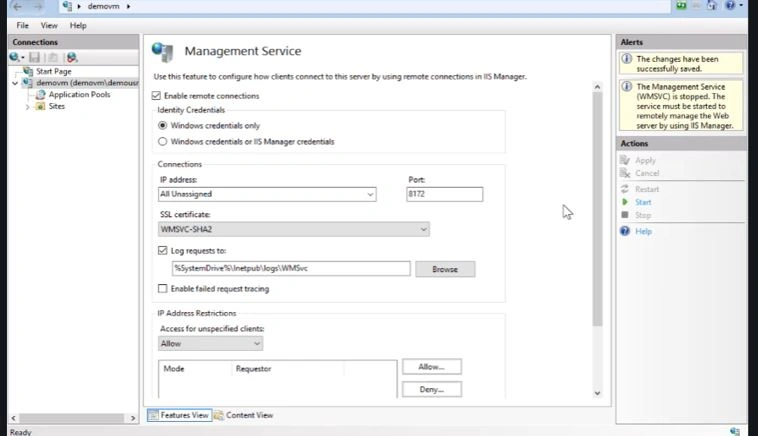
Task: Click the info icon on saved changes alert
Action: [627, 59]
